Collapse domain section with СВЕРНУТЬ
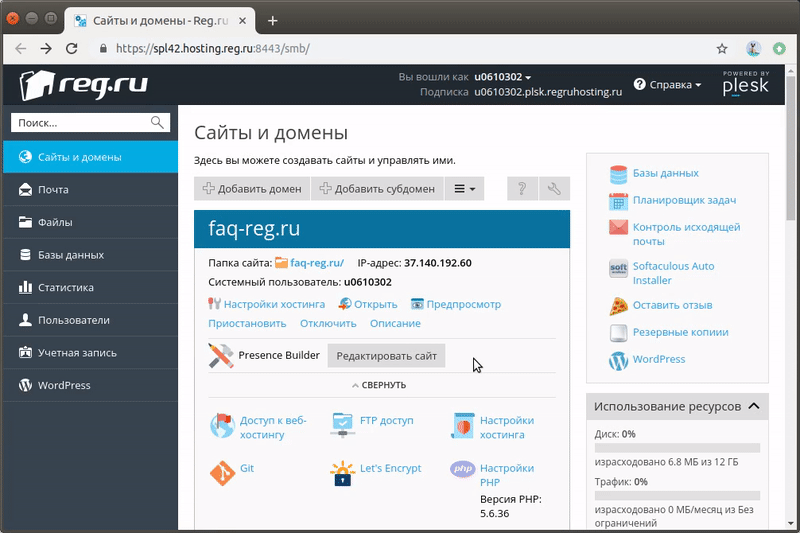 point(379,385)
